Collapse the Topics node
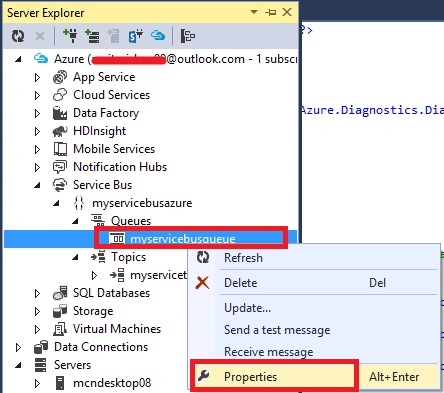This screenshot has height=393, width=444. click(75, 257)
